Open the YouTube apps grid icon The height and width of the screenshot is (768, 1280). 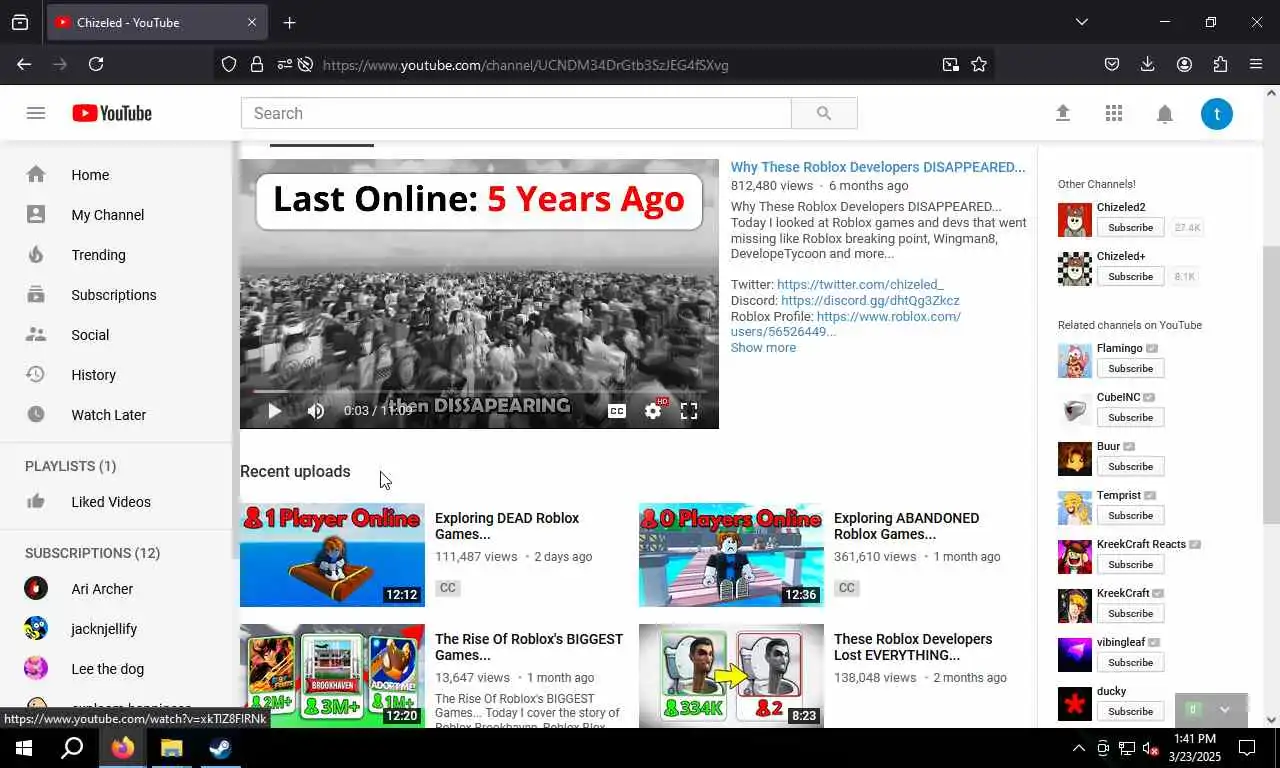pos(1114,113)
